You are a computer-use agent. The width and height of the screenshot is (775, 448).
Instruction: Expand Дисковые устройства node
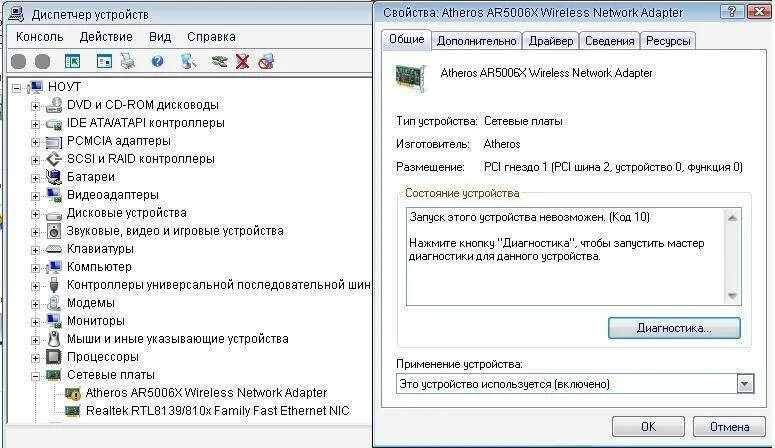[35, 214]
